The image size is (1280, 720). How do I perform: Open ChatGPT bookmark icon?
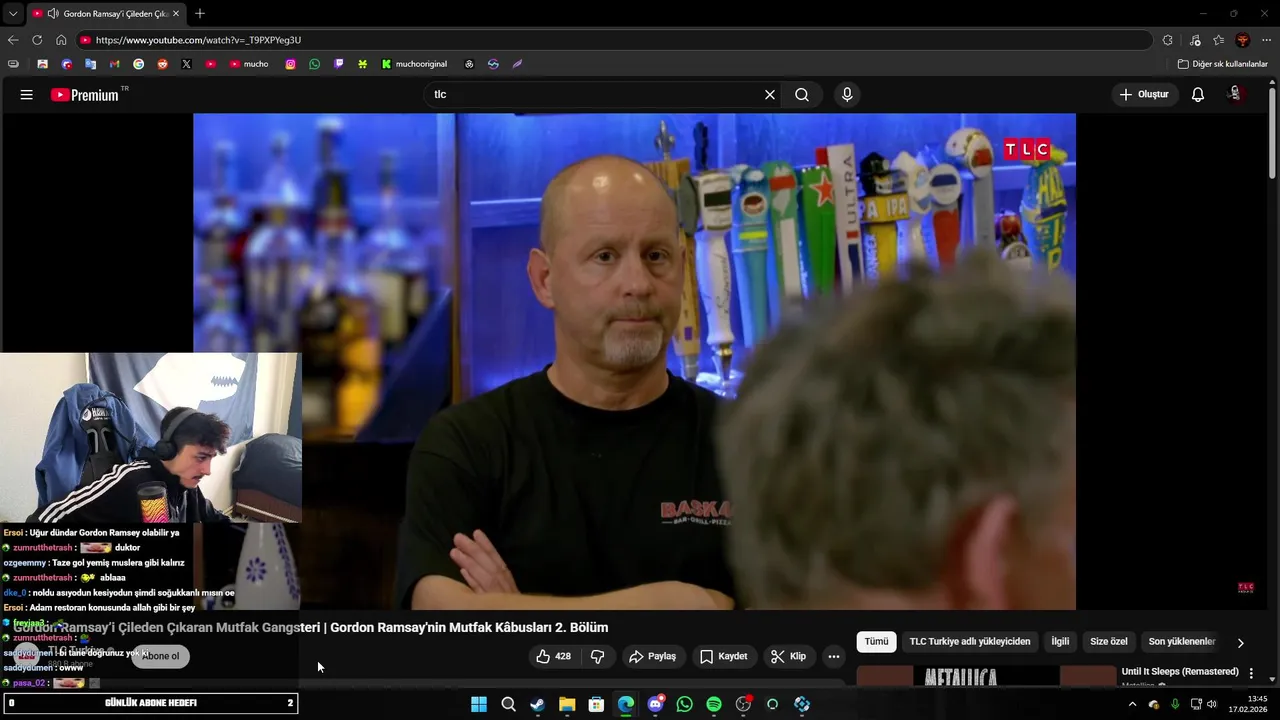pyautogui.click(x=469, y=64)
